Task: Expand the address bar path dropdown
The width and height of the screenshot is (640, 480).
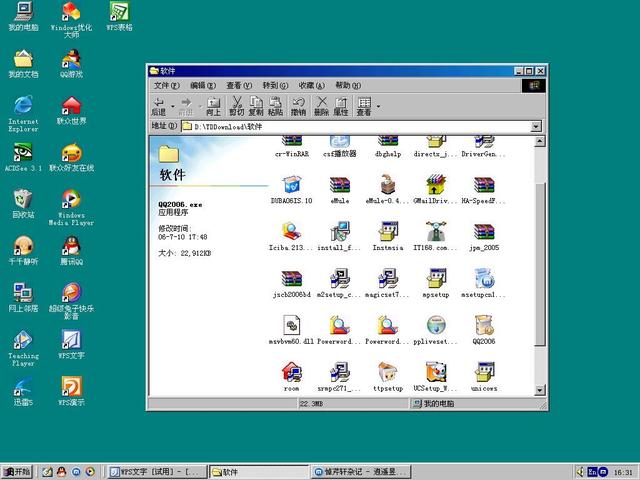Action: (535, 127)
